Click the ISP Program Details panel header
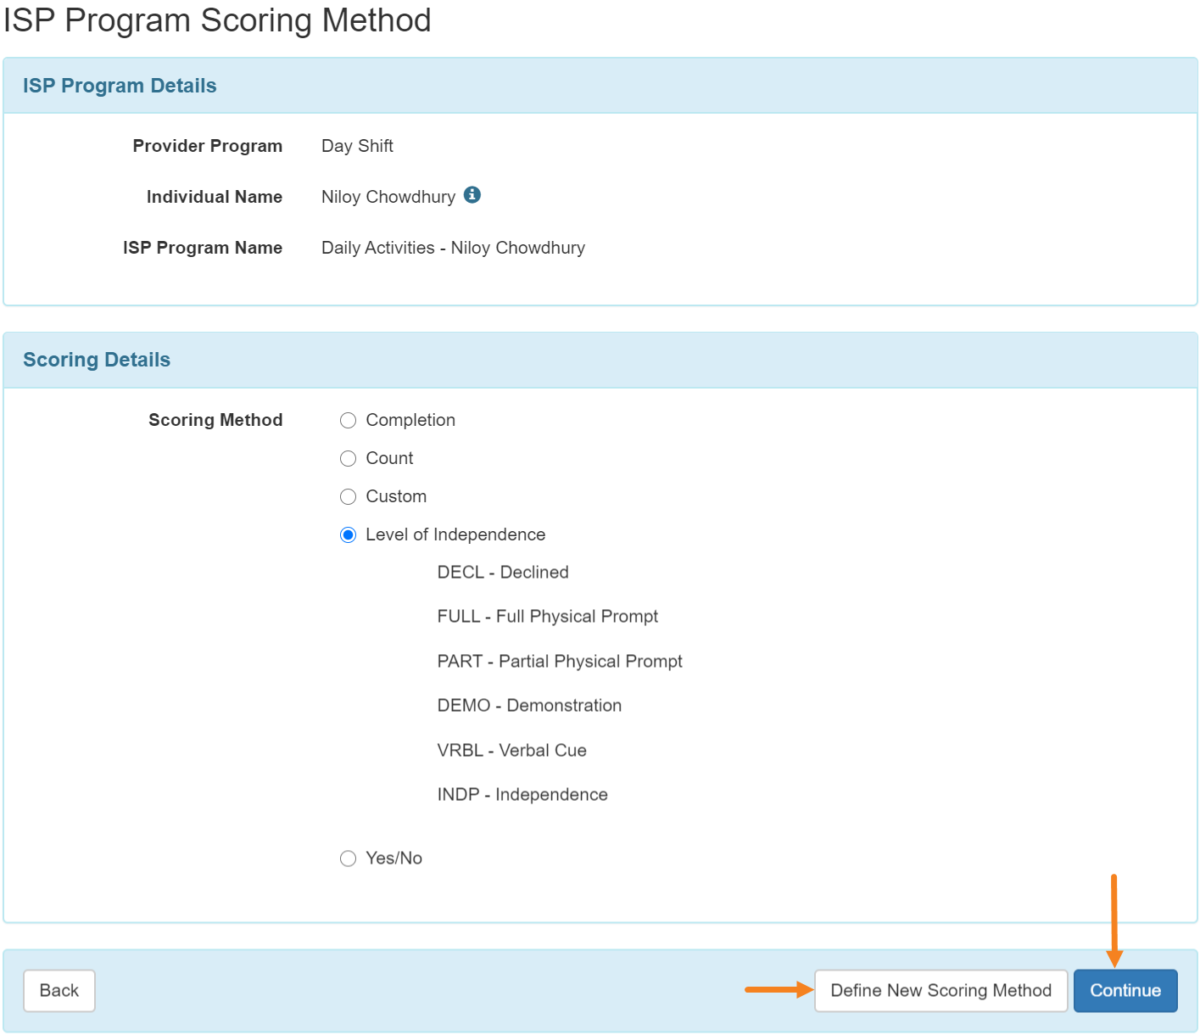1200x1035 pixels. tap(120, 86)
